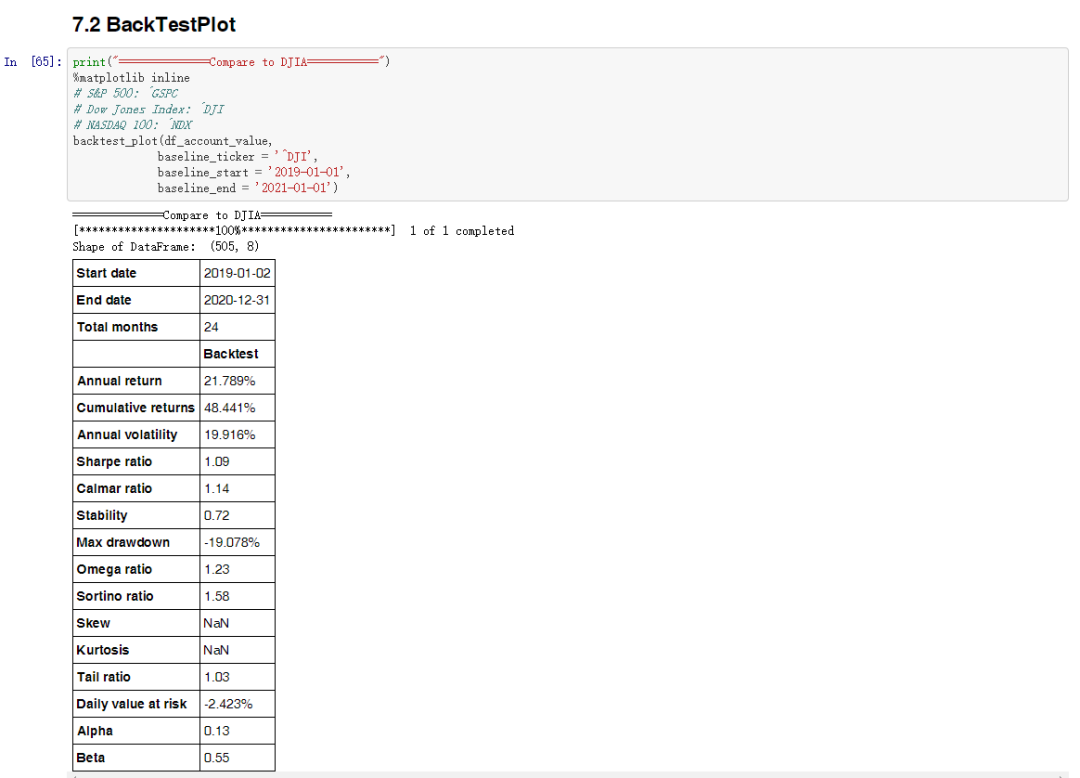This screenshot has height=778, width=1080.
Task: Click the Sortino ratio label
Action: point(136,596)
